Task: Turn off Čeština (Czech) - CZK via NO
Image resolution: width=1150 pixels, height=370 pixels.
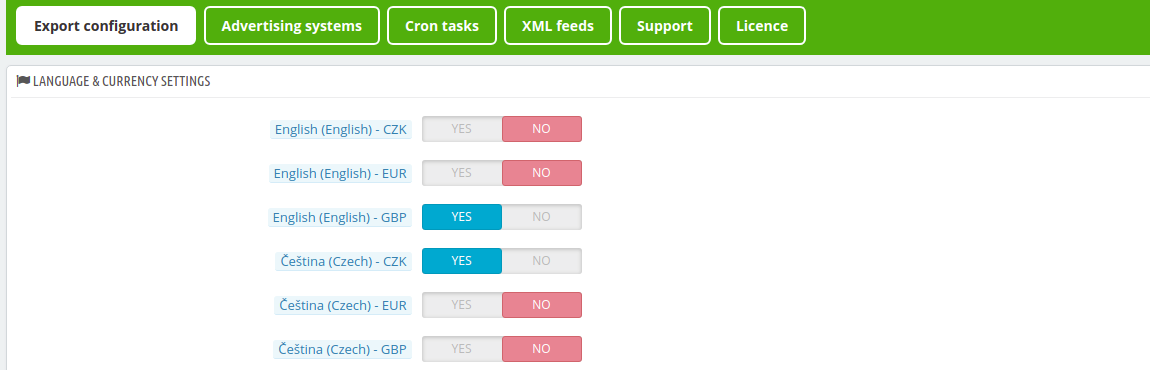Action: click(x=542, y=261)
